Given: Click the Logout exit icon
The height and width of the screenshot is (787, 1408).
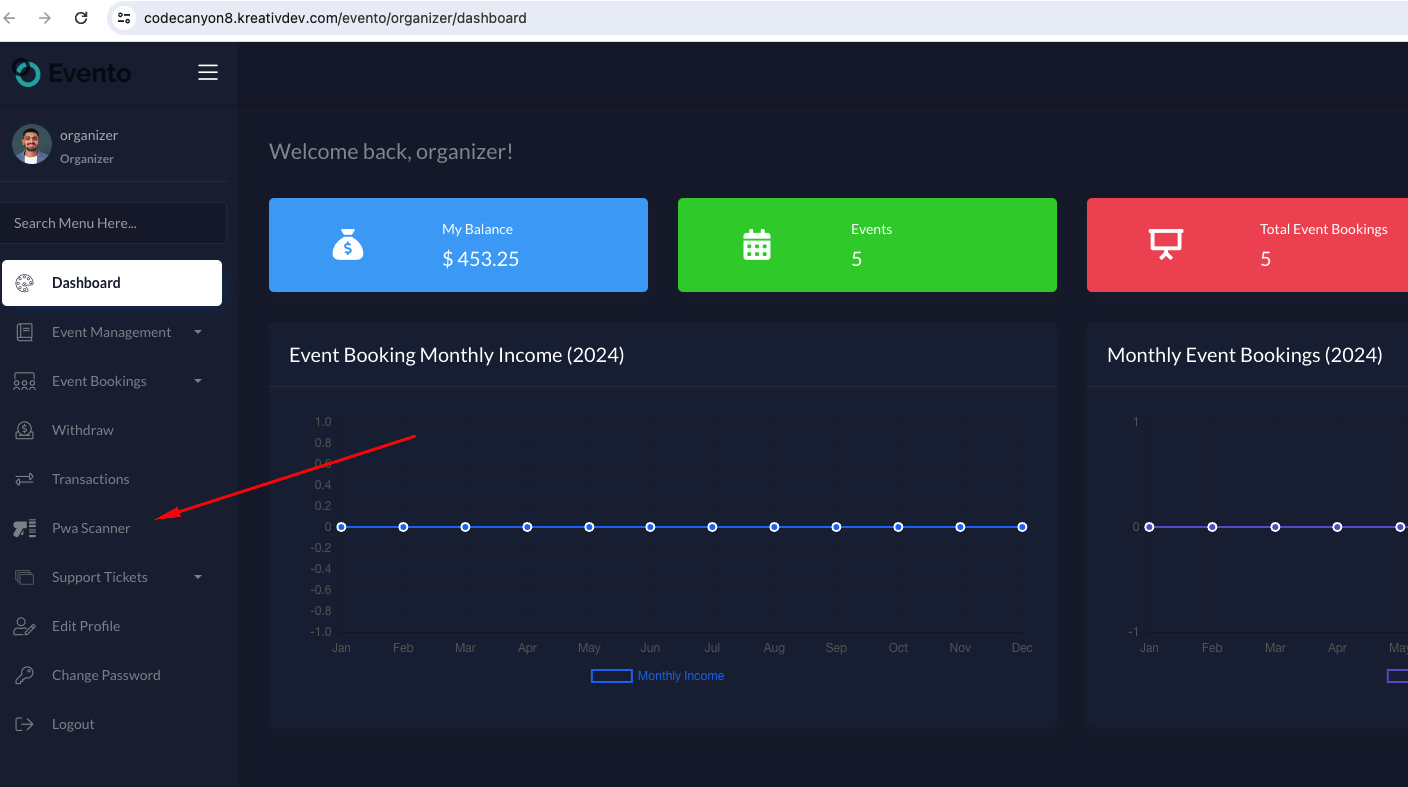Looking at the screenshot, I should 25,724.
